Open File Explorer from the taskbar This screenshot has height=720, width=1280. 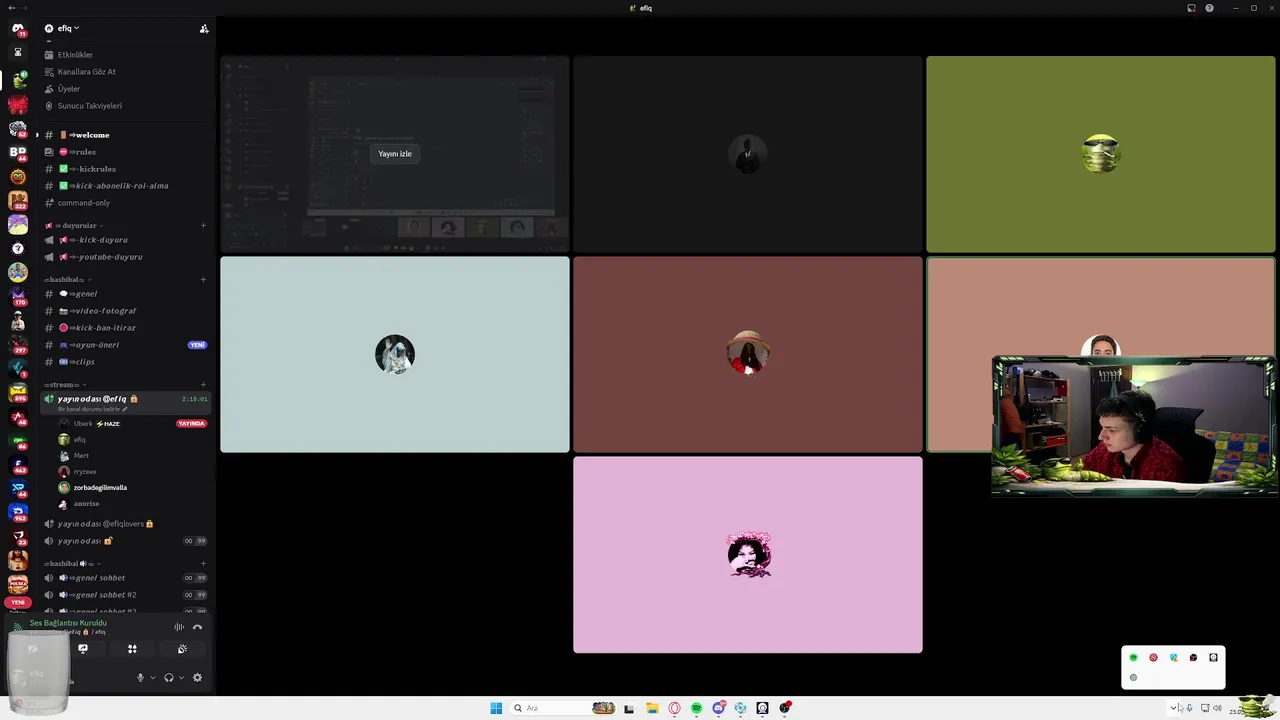(x=652, y=708)
